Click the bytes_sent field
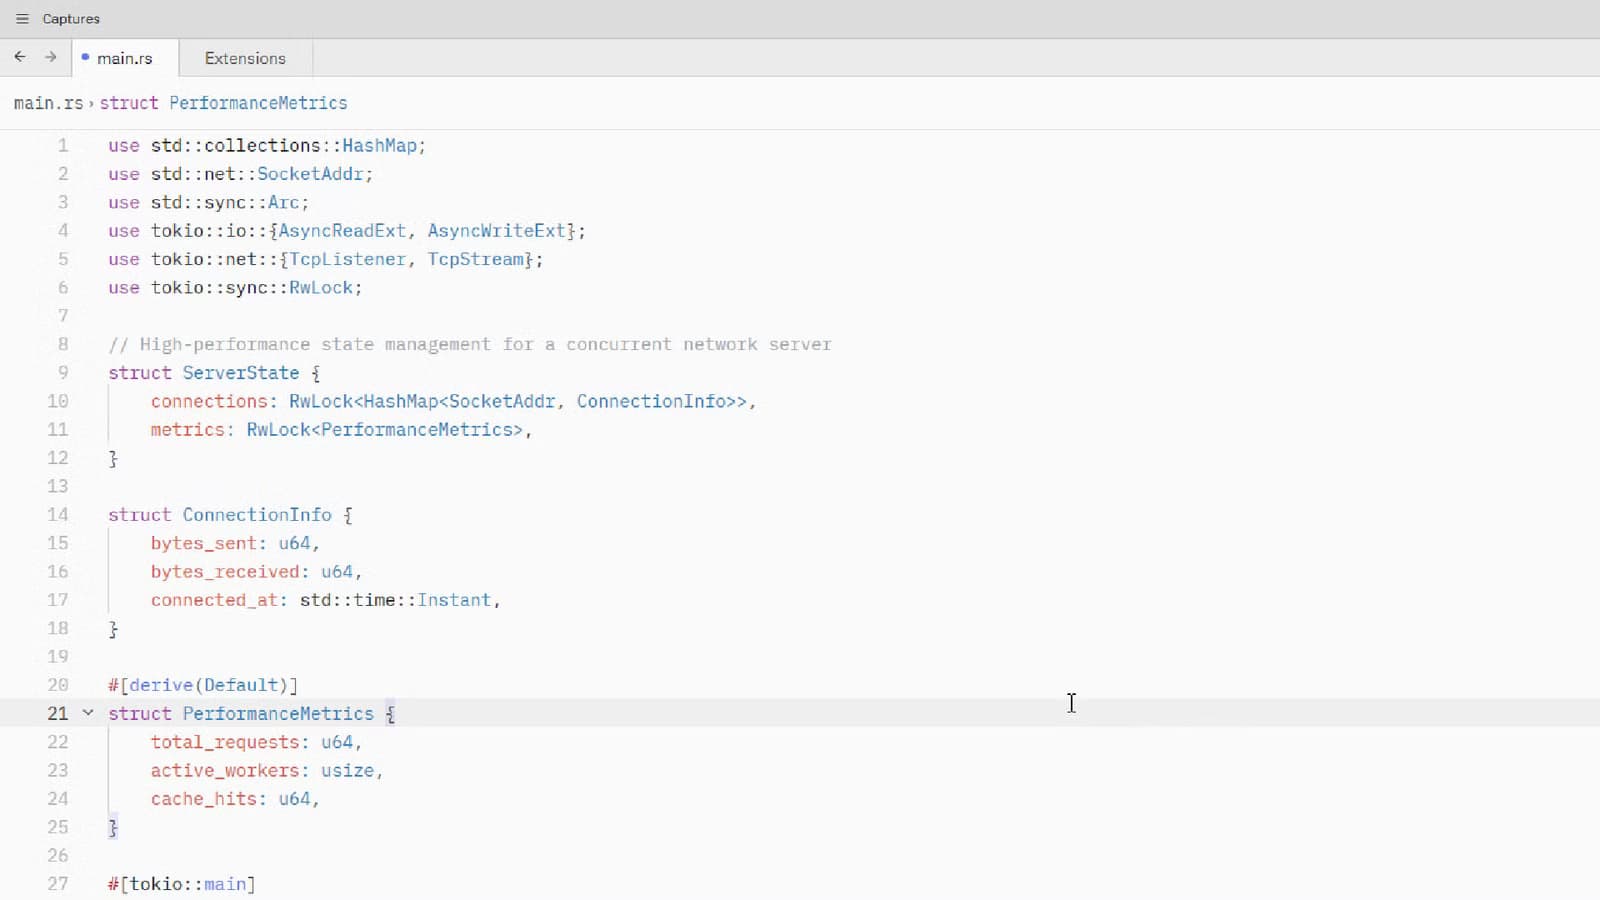The height and width of the screenshot is (900, 1600). 204,543
